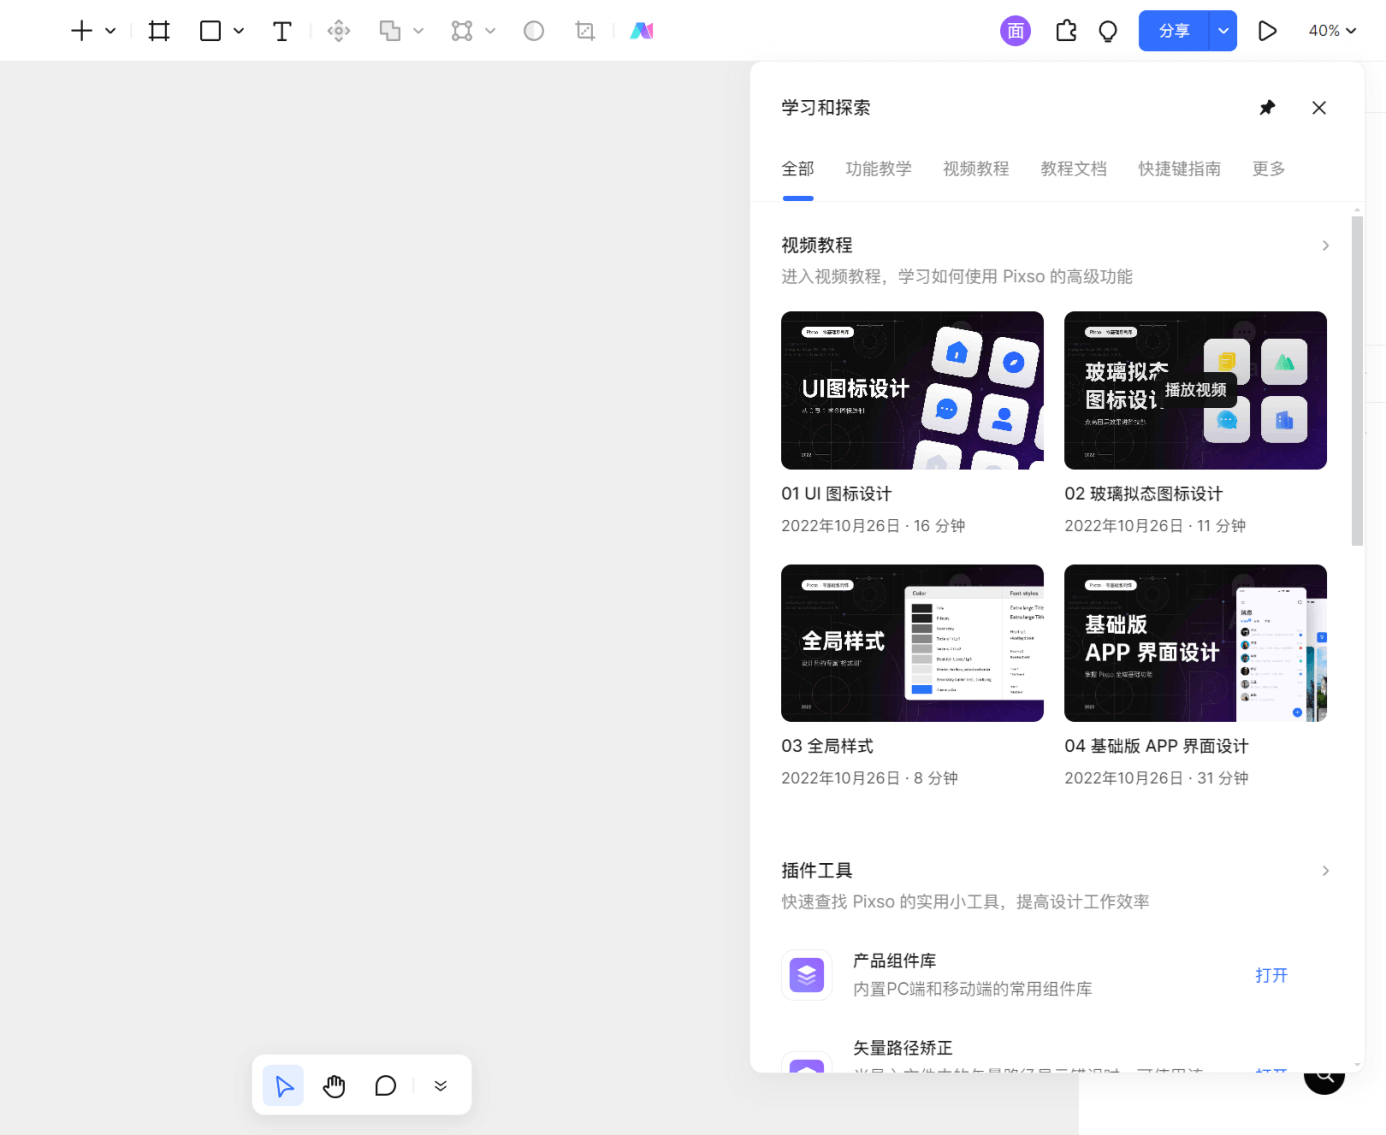Open boolean operation dropdown arrow
Viewport: 1386px width, 1135px height.
419,31
